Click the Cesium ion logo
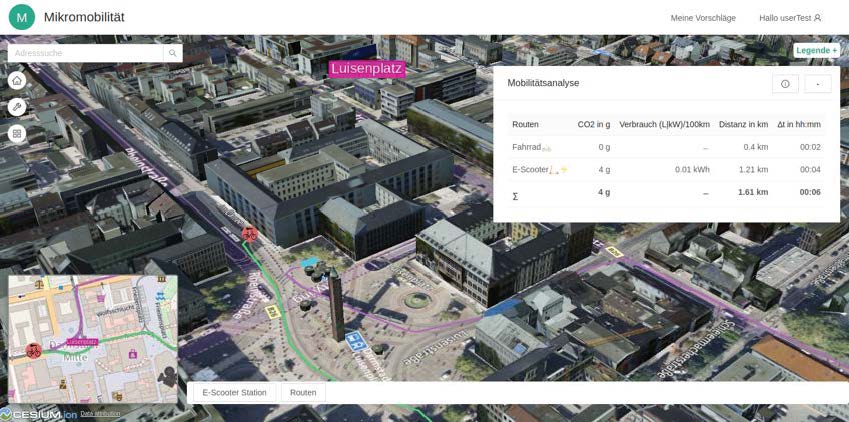Viewport: 849px width, 422px height. click(38, 415)
